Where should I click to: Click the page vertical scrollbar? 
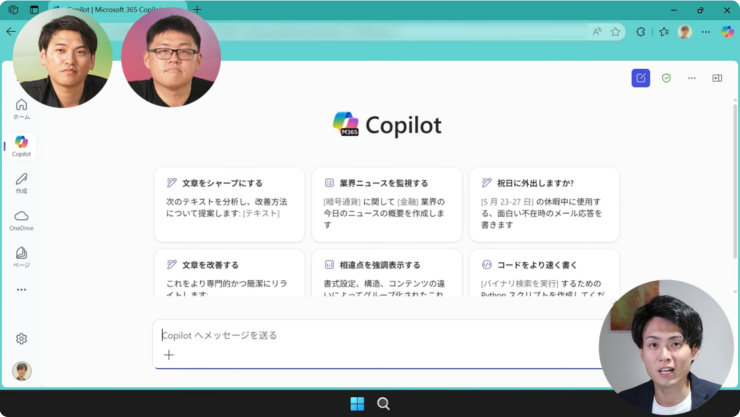[x=735, y=182]
